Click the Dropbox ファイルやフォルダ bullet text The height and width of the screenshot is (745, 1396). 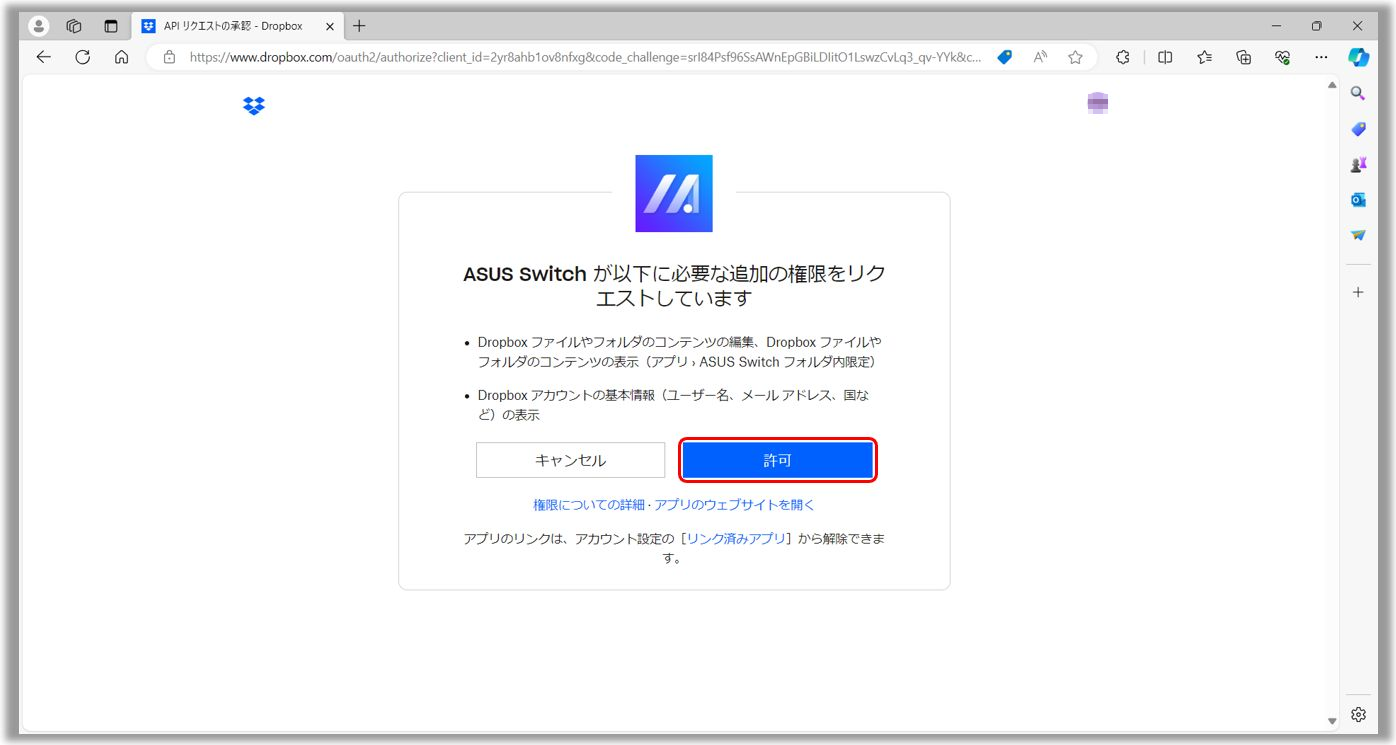pos(680,352)
